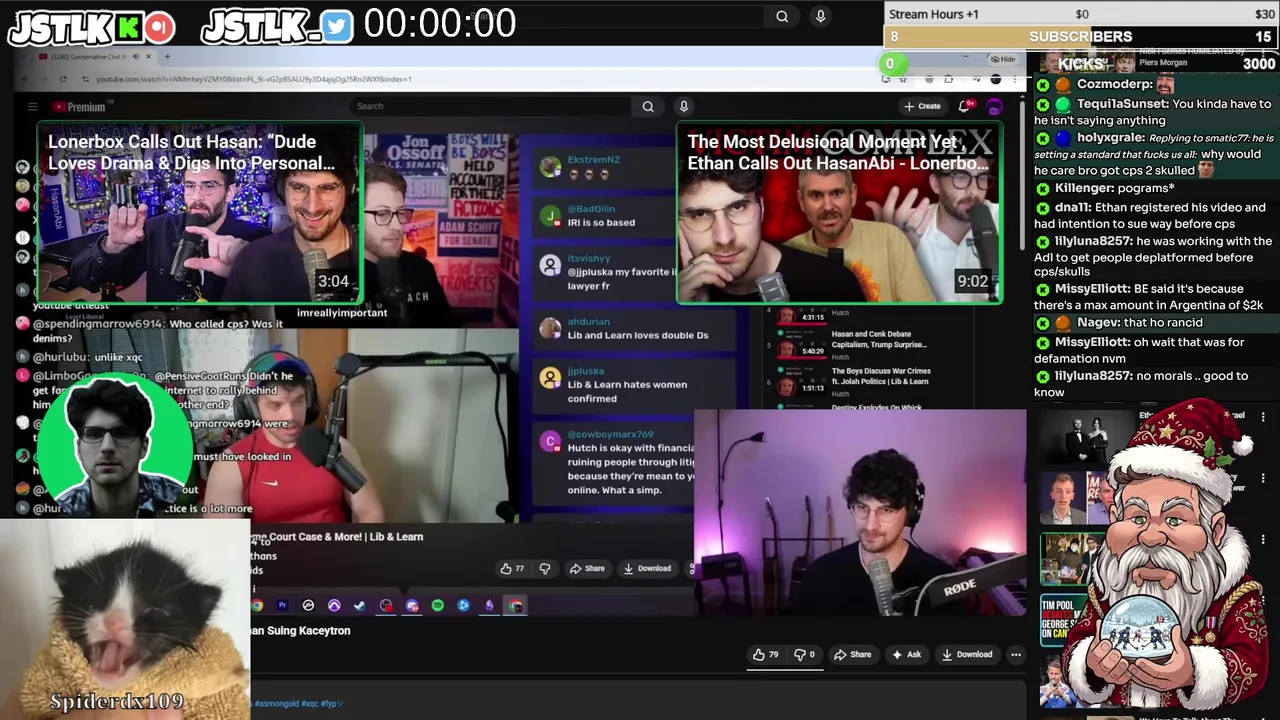Click chat username holyxgrale
The image size is (1280, 720).
pos(1110,138)
